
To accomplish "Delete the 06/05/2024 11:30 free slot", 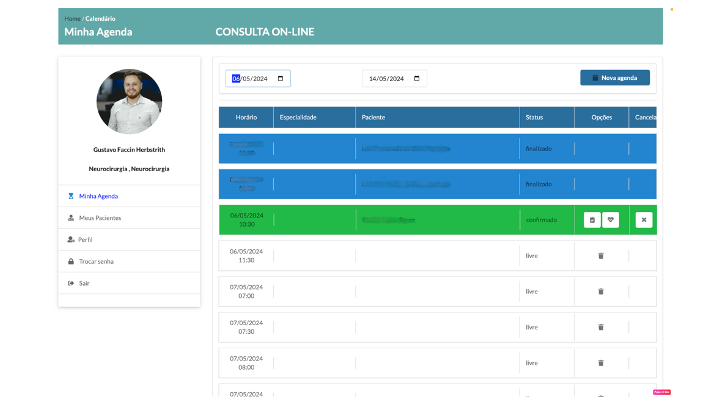I will coord(601,256).
